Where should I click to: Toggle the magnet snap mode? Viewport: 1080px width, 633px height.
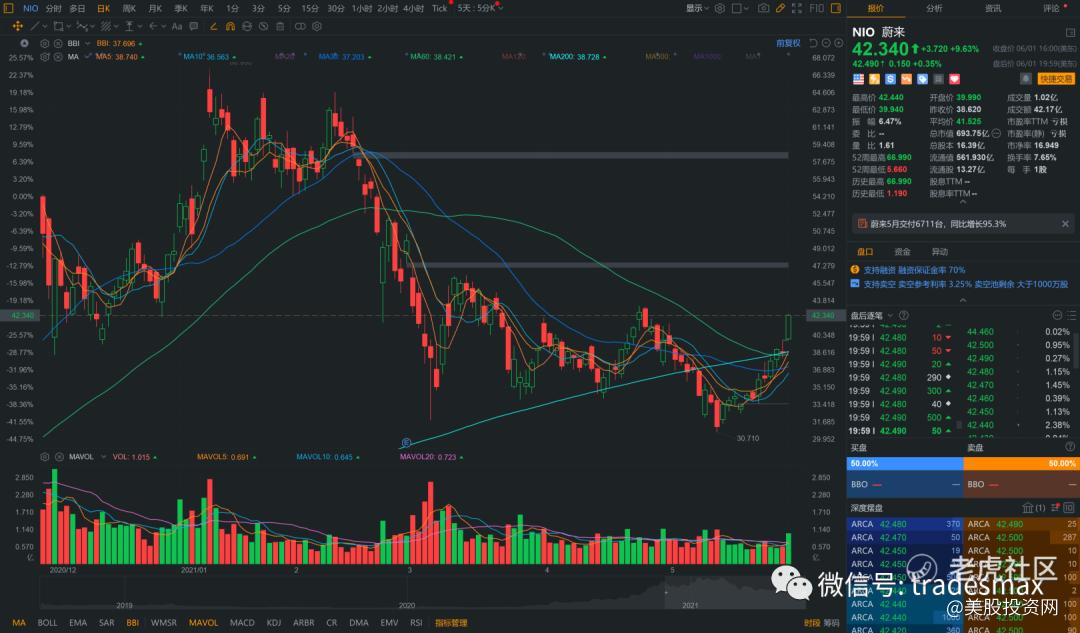pos(230,26)
